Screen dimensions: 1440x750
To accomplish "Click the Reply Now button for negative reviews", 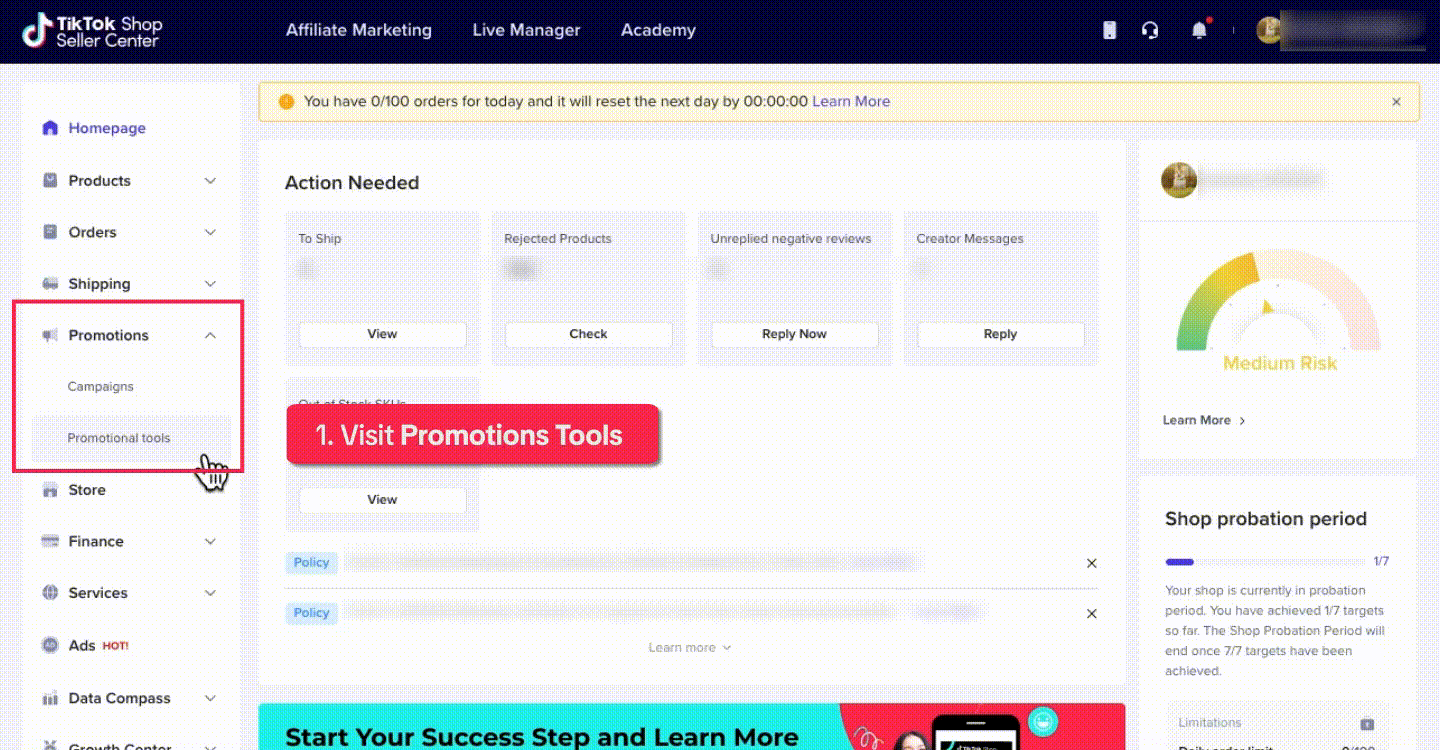I will pyautogui.click(x=794, y=333).
